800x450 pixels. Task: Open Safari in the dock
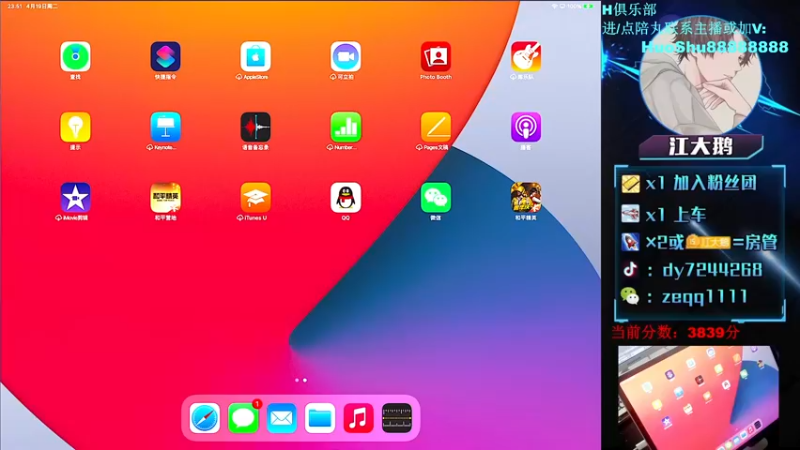[205, 418]
